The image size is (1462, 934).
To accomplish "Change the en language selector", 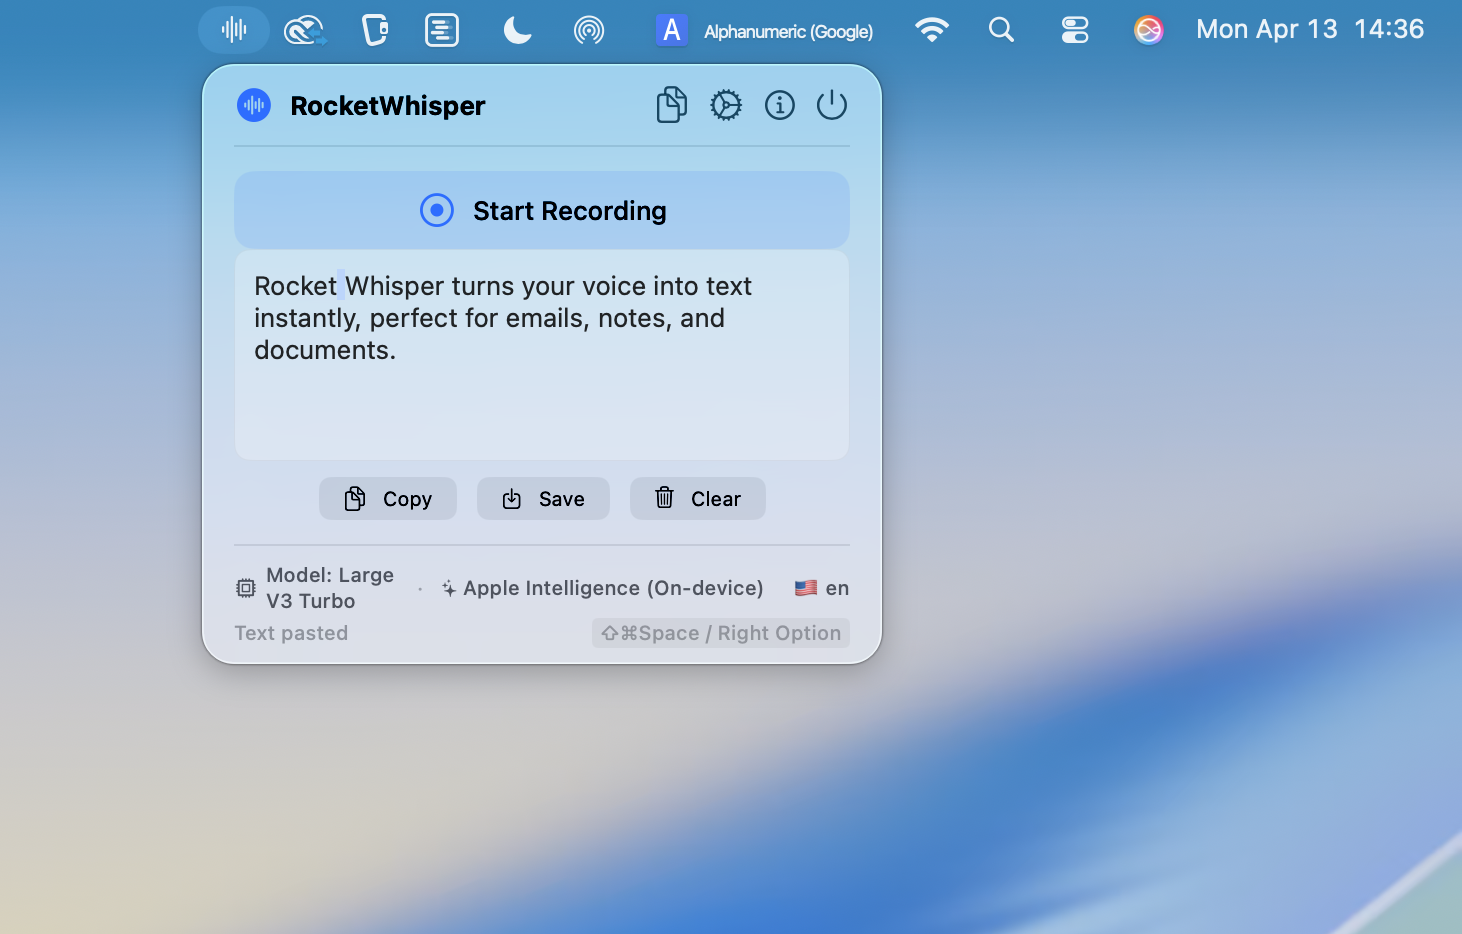I will [822, 588].
